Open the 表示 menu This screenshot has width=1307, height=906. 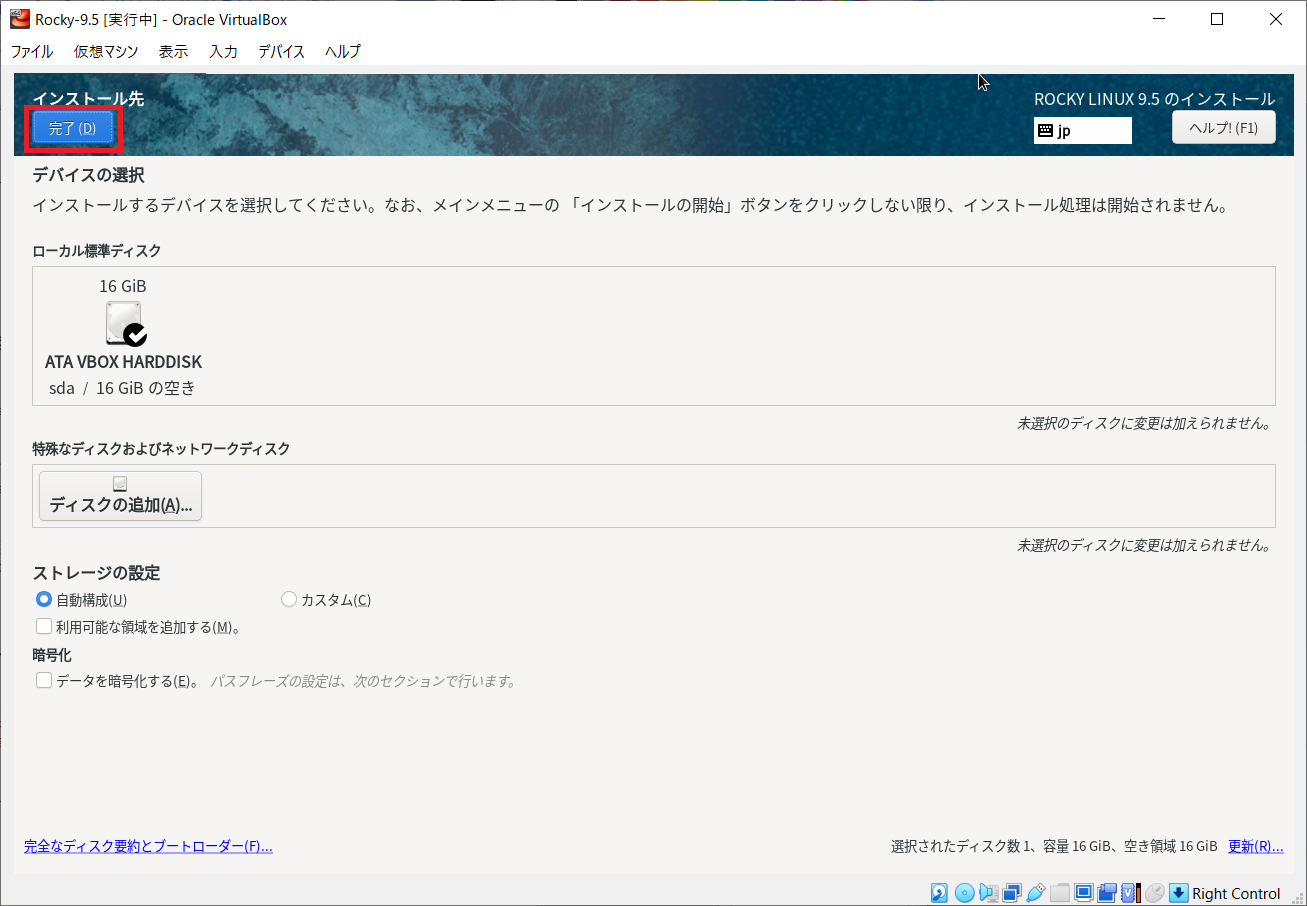point(173,51)
